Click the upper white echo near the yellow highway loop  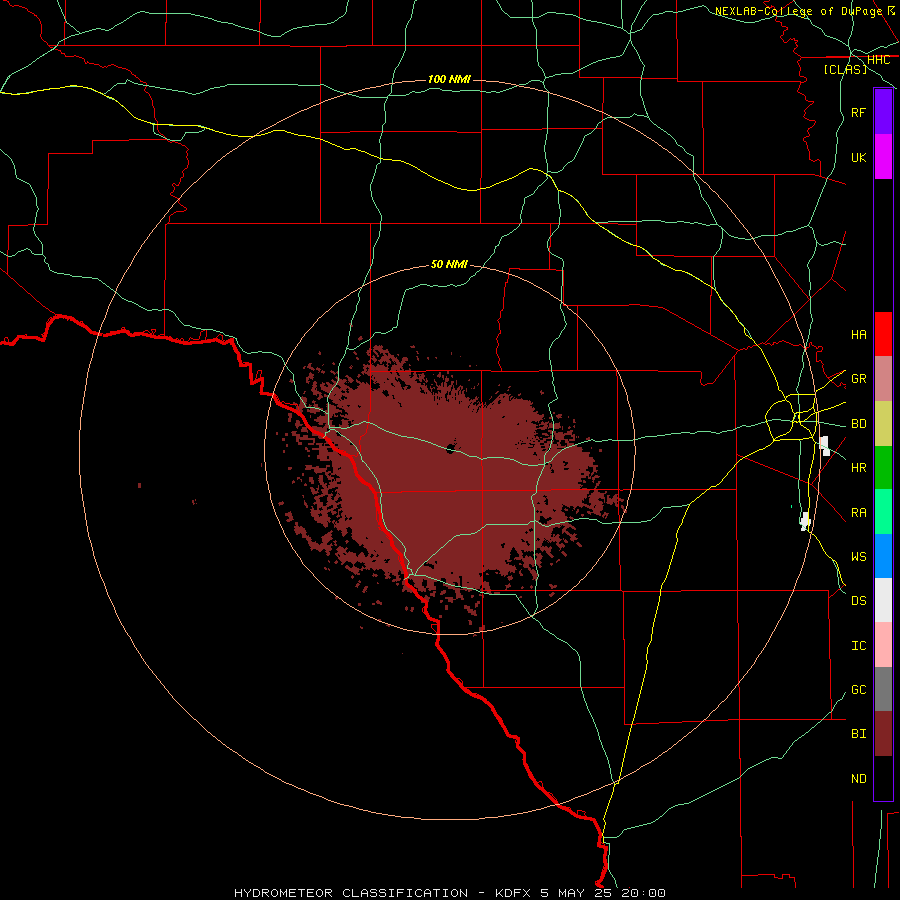[x=825, y=445]
